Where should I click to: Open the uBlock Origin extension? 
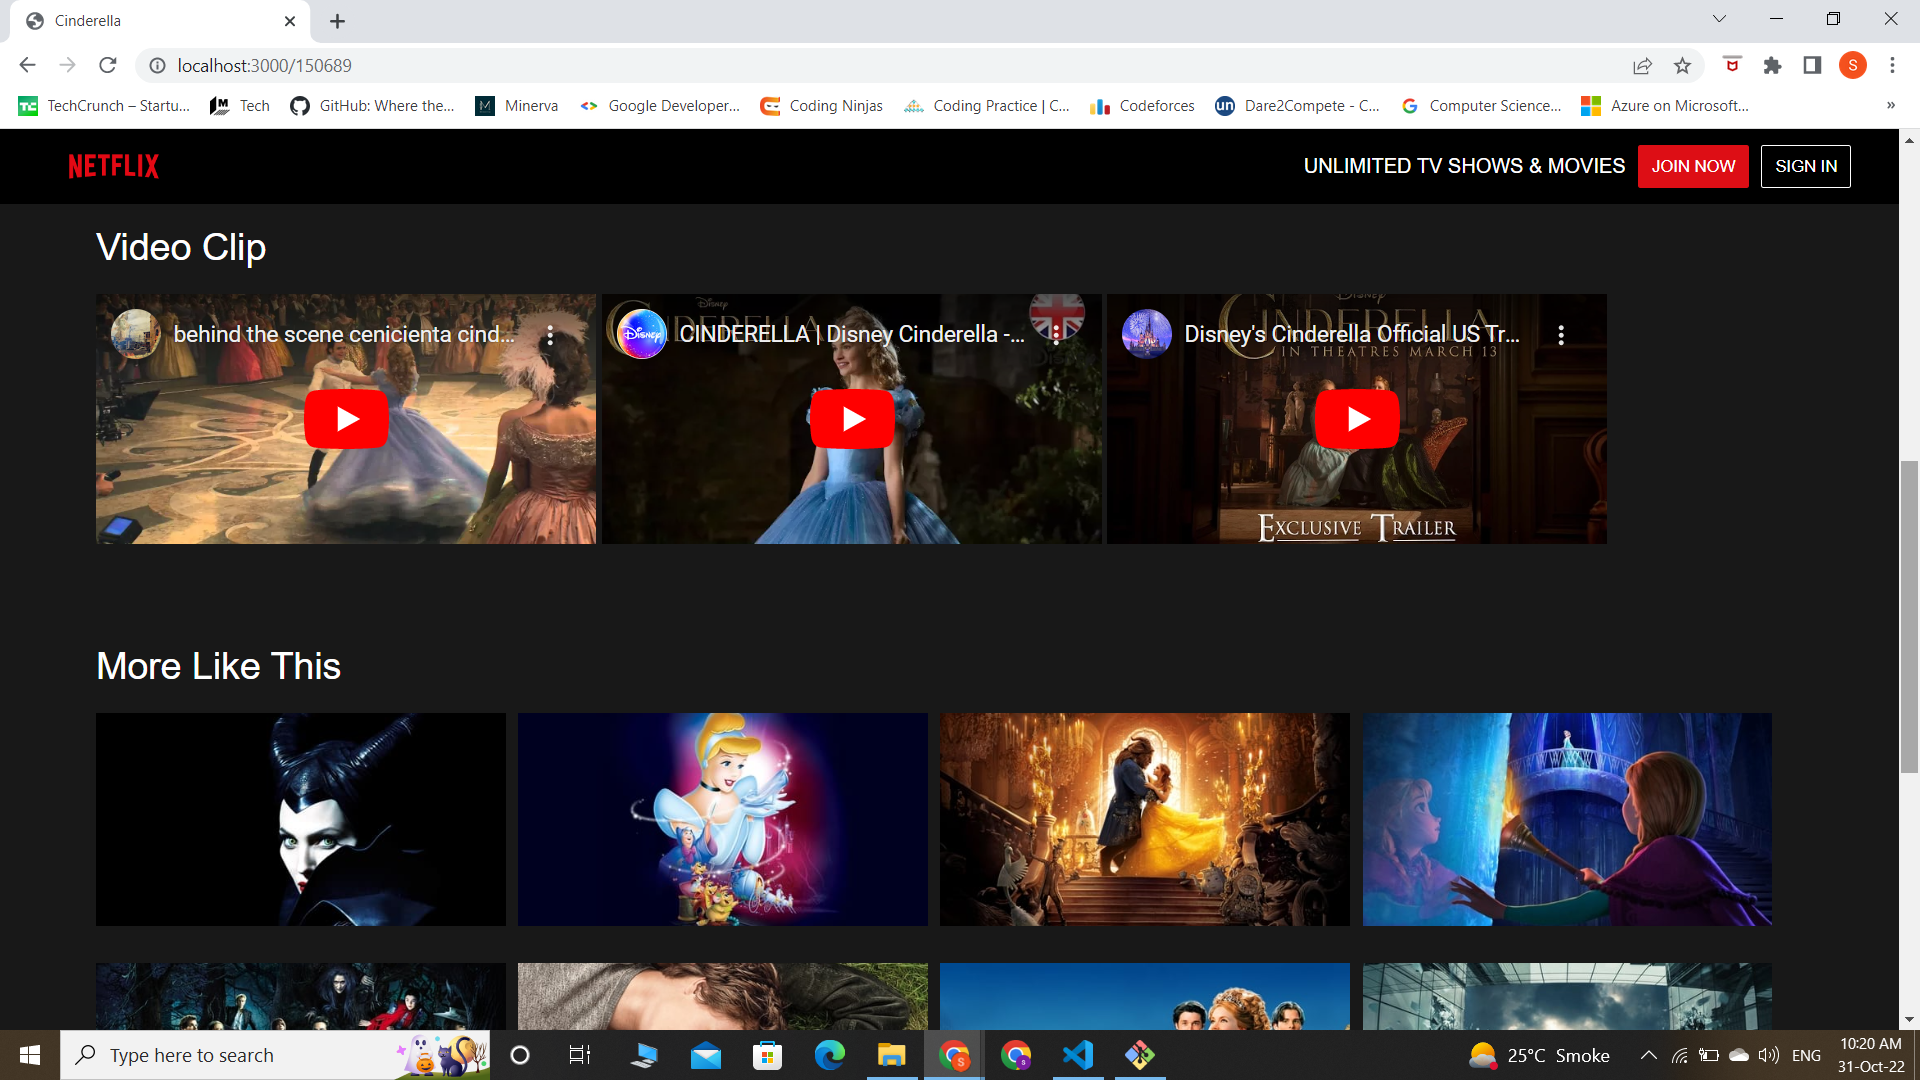point(1731,65)
